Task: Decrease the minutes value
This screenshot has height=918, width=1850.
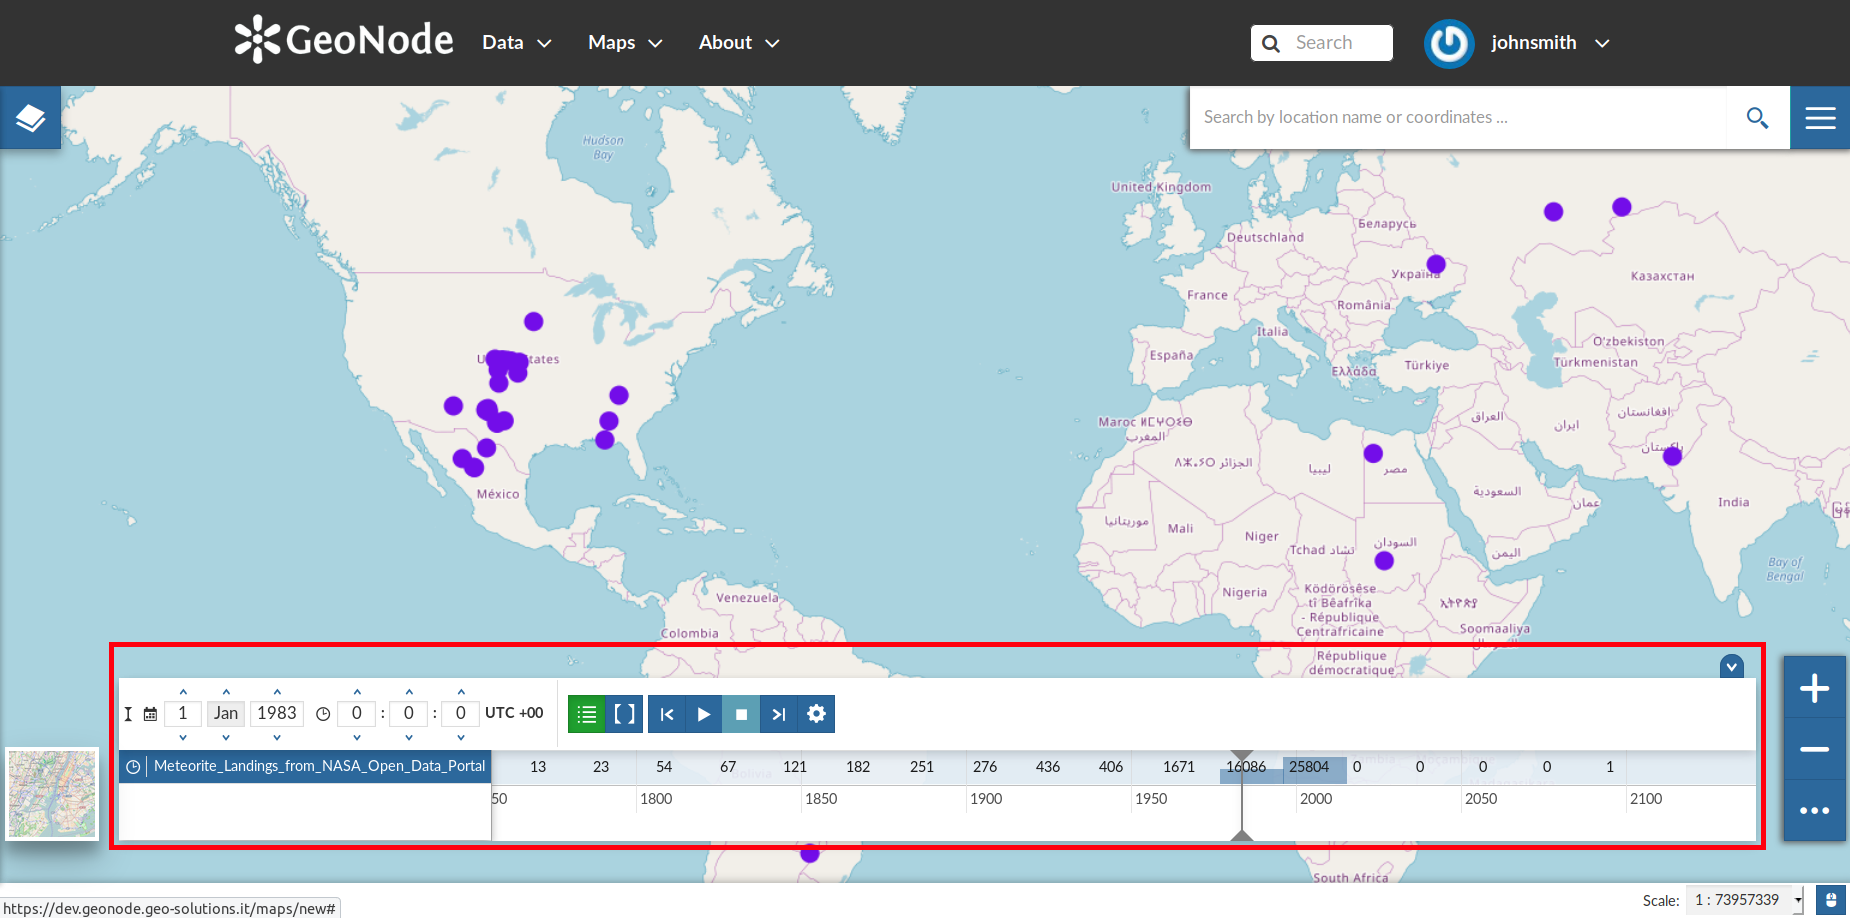Action: point(409,737)
